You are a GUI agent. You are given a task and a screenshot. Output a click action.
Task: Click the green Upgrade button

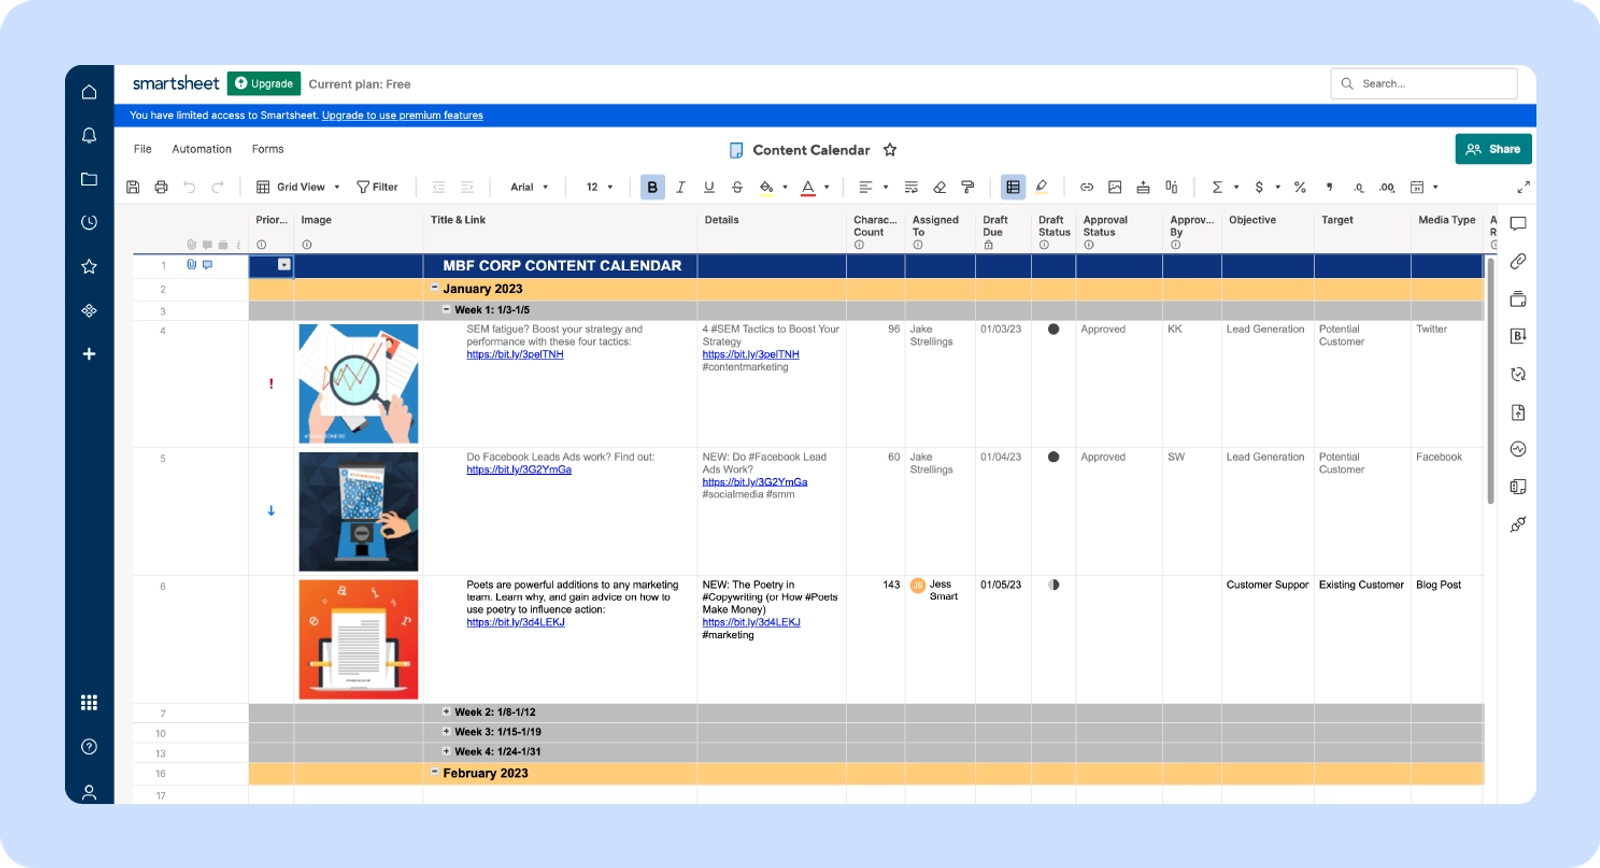(264, 84)
